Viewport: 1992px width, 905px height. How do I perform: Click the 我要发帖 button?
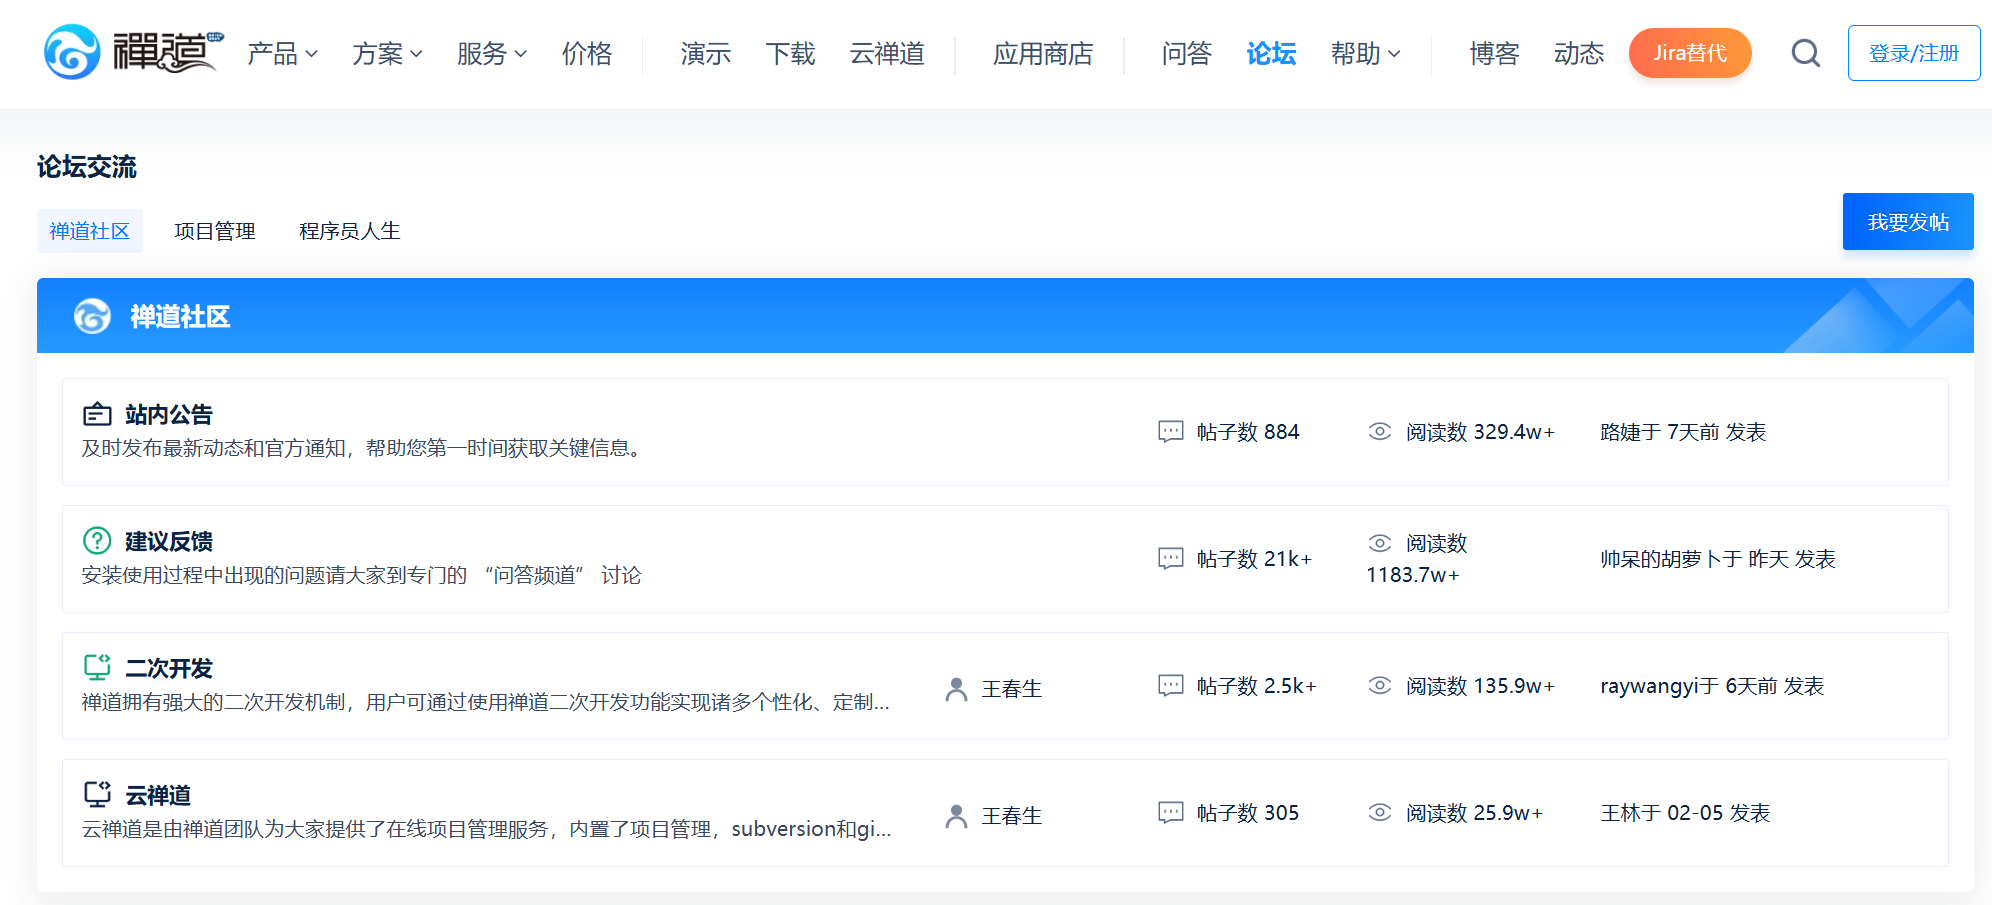pos(1907,222)
